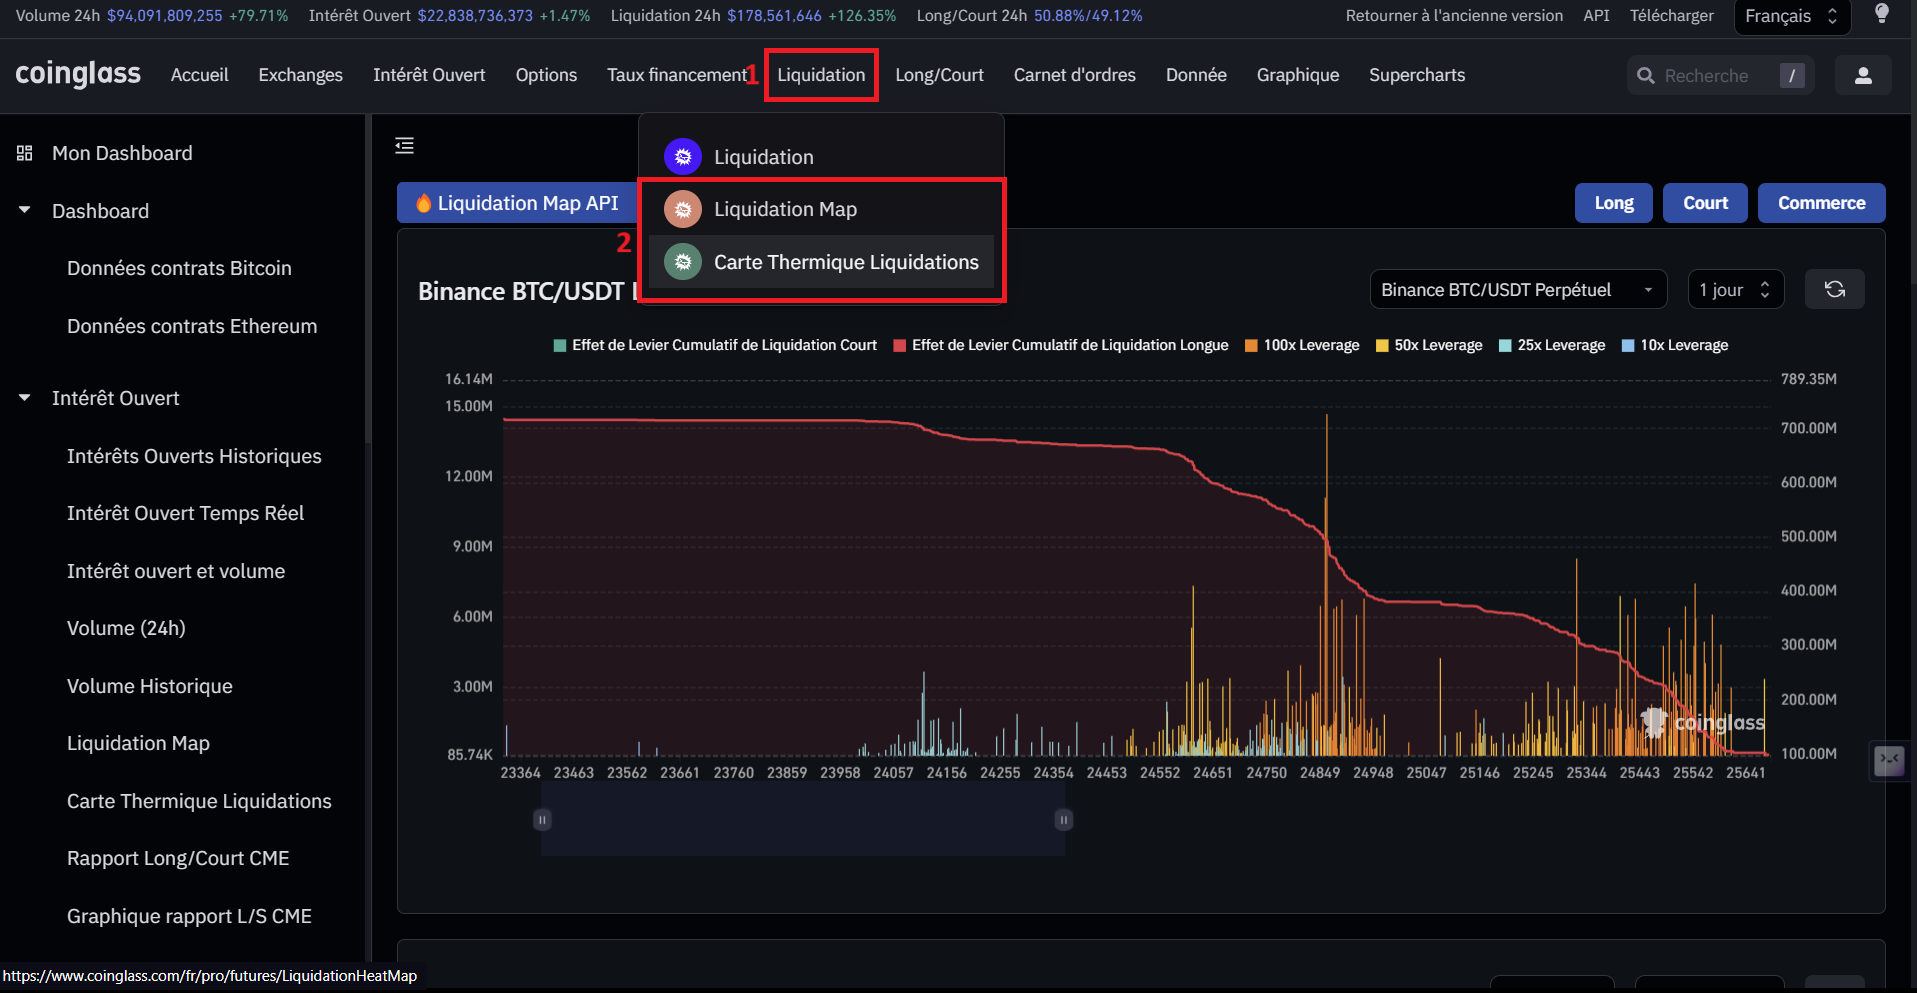Open the Carnet d'ordres nav item

point(1074,75)
